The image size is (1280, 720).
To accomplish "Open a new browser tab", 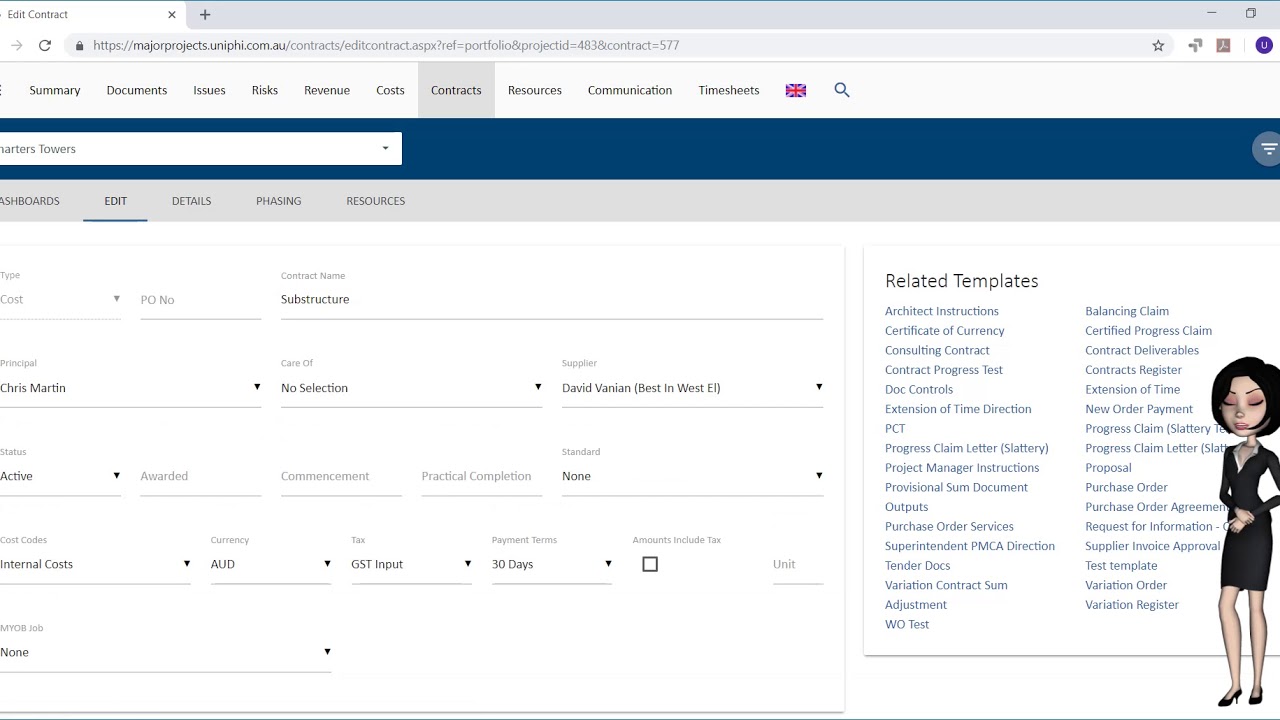I will coord(205,14).
